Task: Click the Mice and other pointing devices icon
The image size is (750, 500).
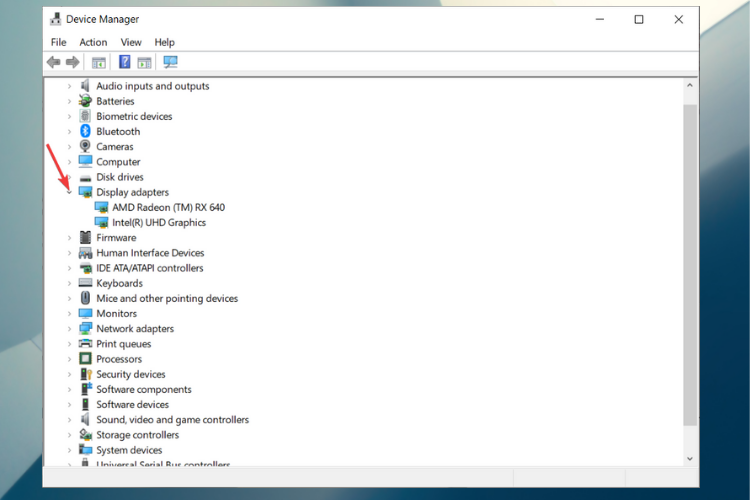Action: 85,298
